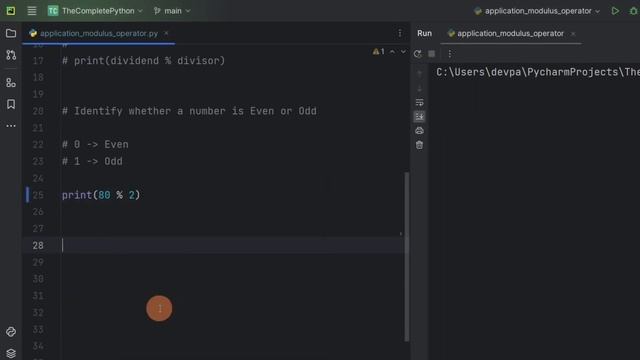Go to next highlighted problem

[403, 52]
